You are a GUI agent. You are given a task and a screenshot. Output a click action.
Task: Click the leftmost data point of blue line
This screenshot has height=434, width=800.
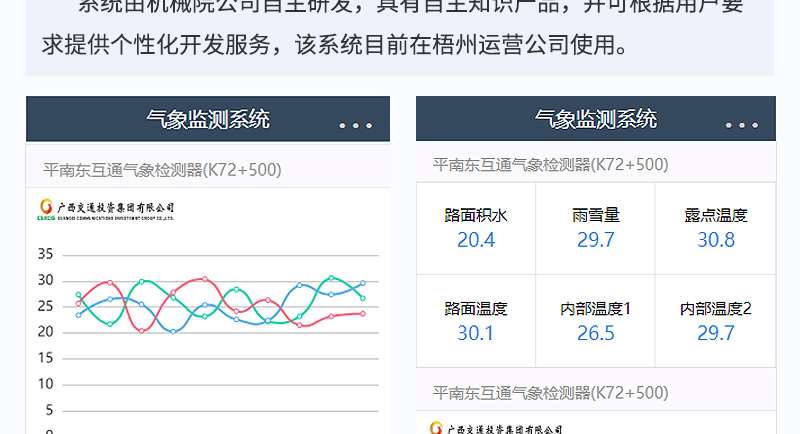78,315
